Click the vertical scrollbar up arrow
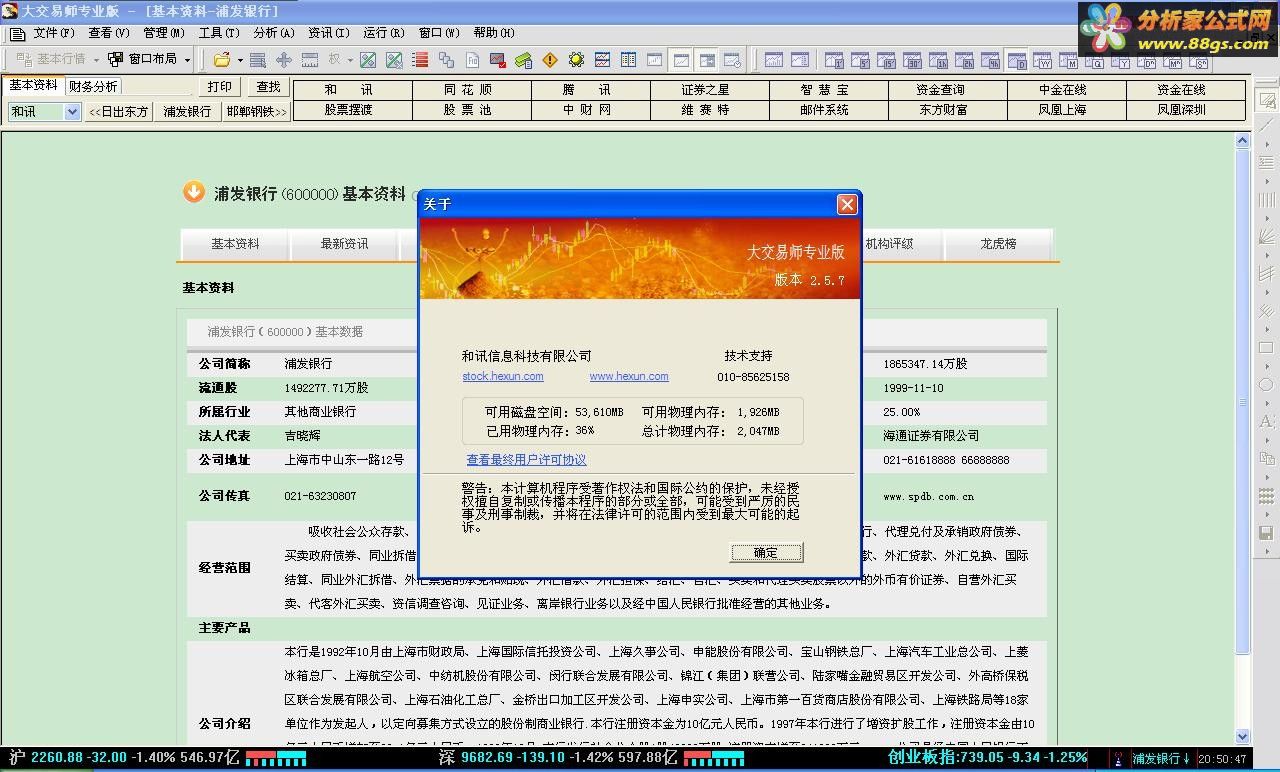Screen dimensions: 1280x772 [1243, 141]
